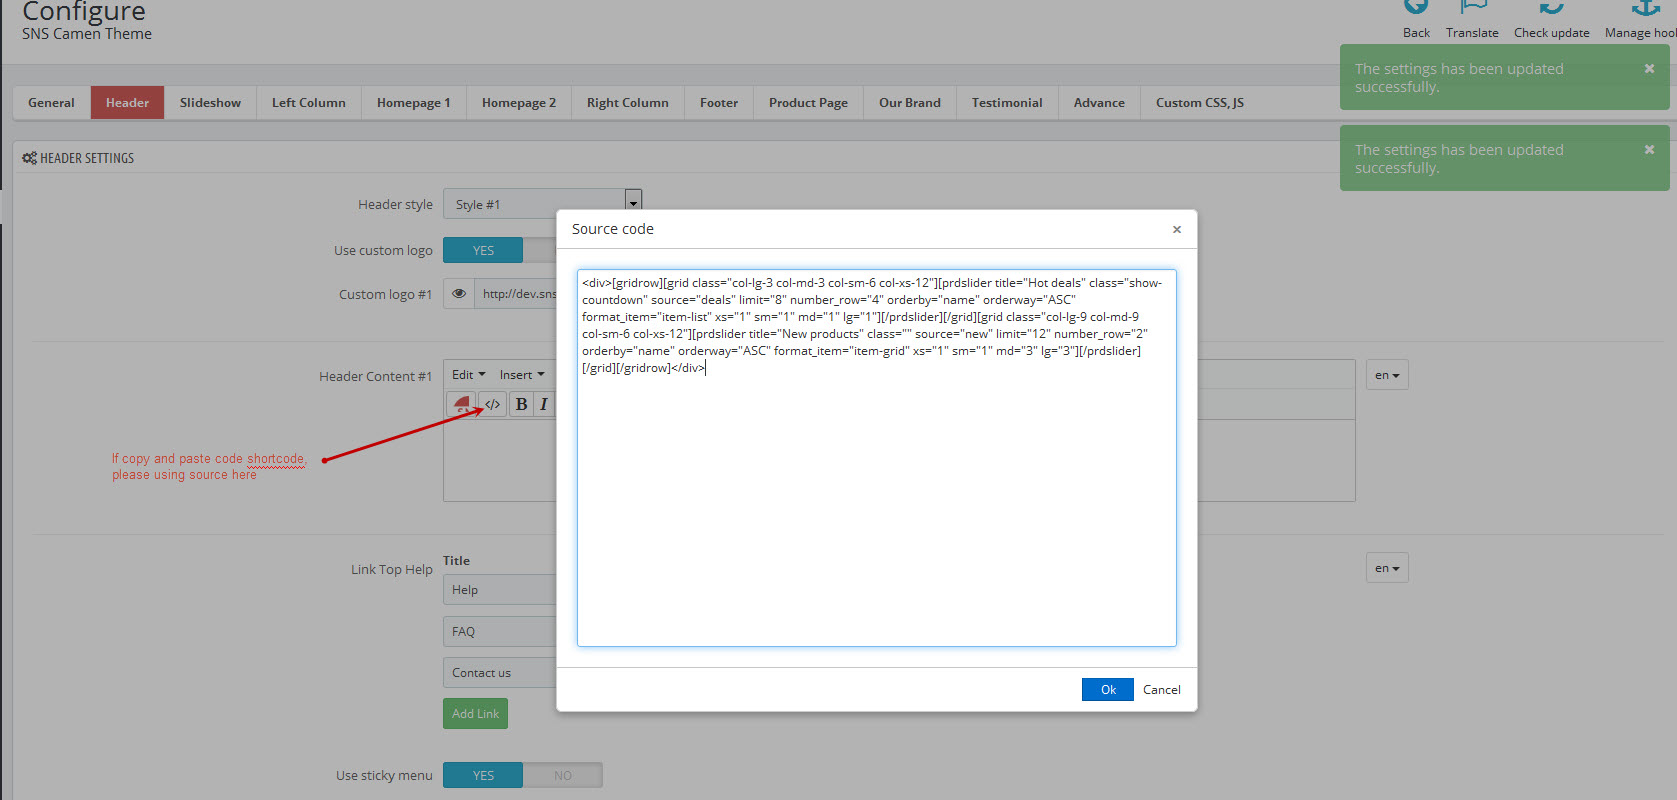Click the source code editor icon

493,404
